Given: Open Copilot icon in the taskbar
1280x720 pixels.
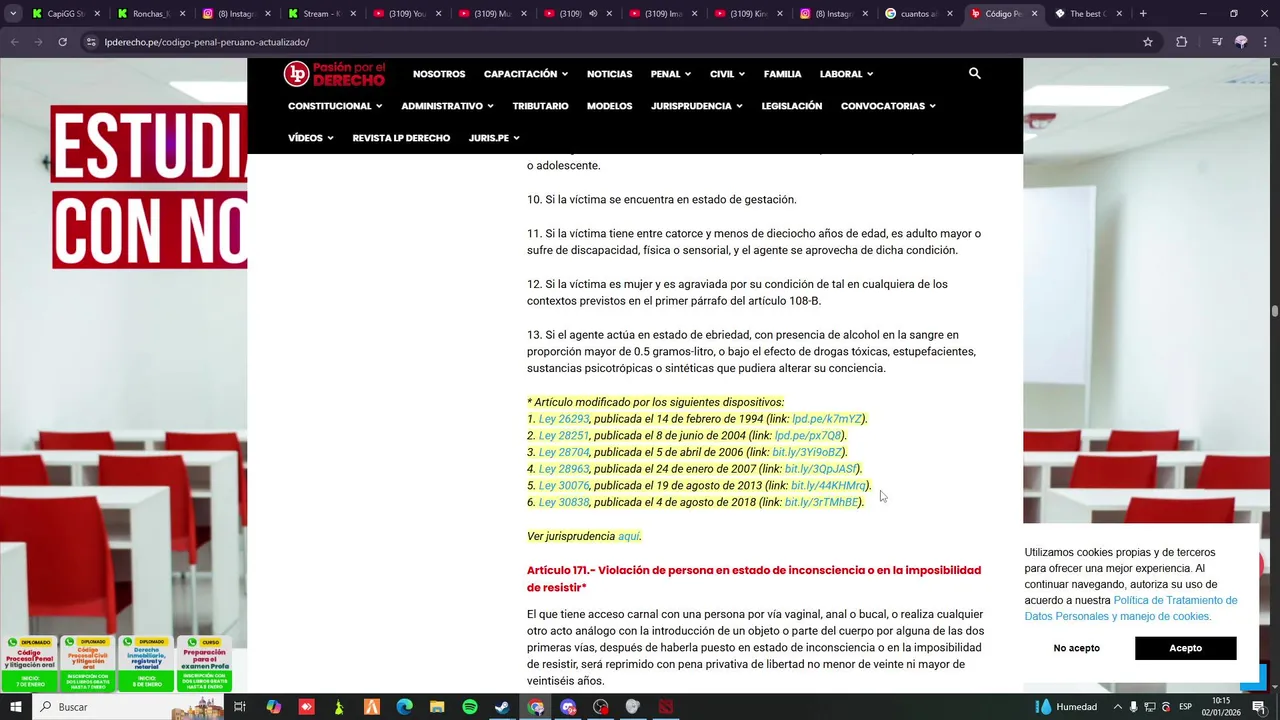Looking at the screenshot, I should tap(273, 707).
